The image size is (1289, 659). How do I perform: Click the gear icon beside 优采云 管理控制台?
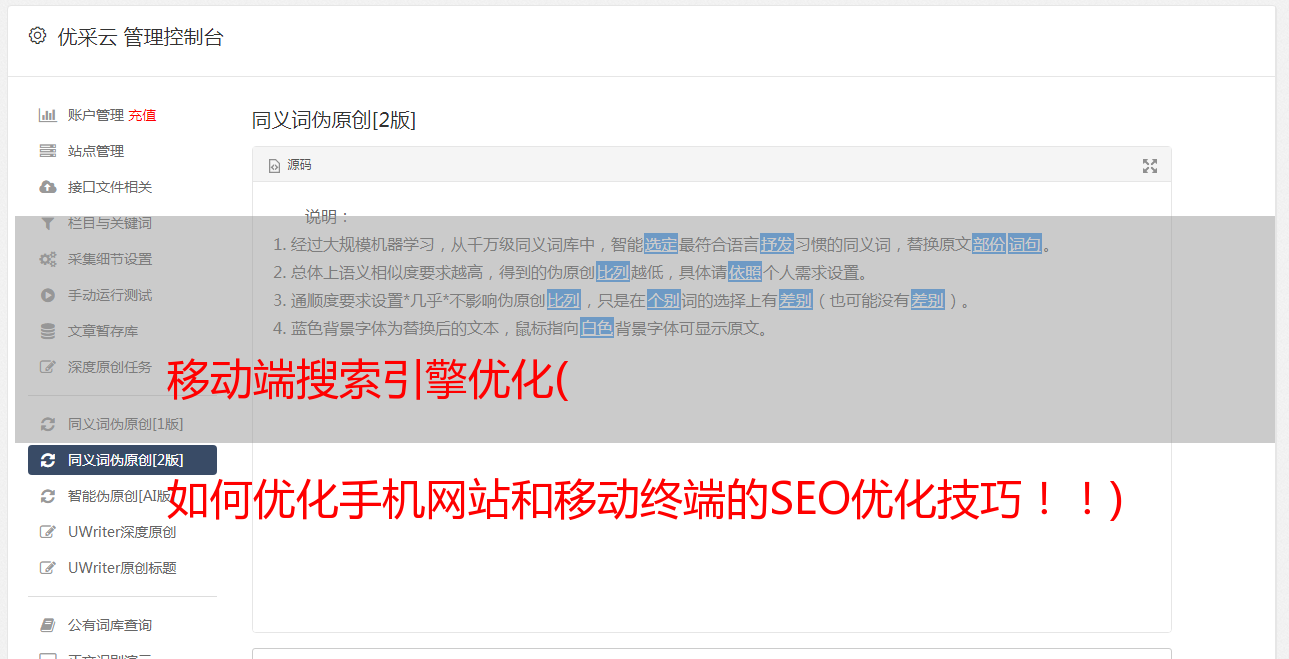click(37, 36)
